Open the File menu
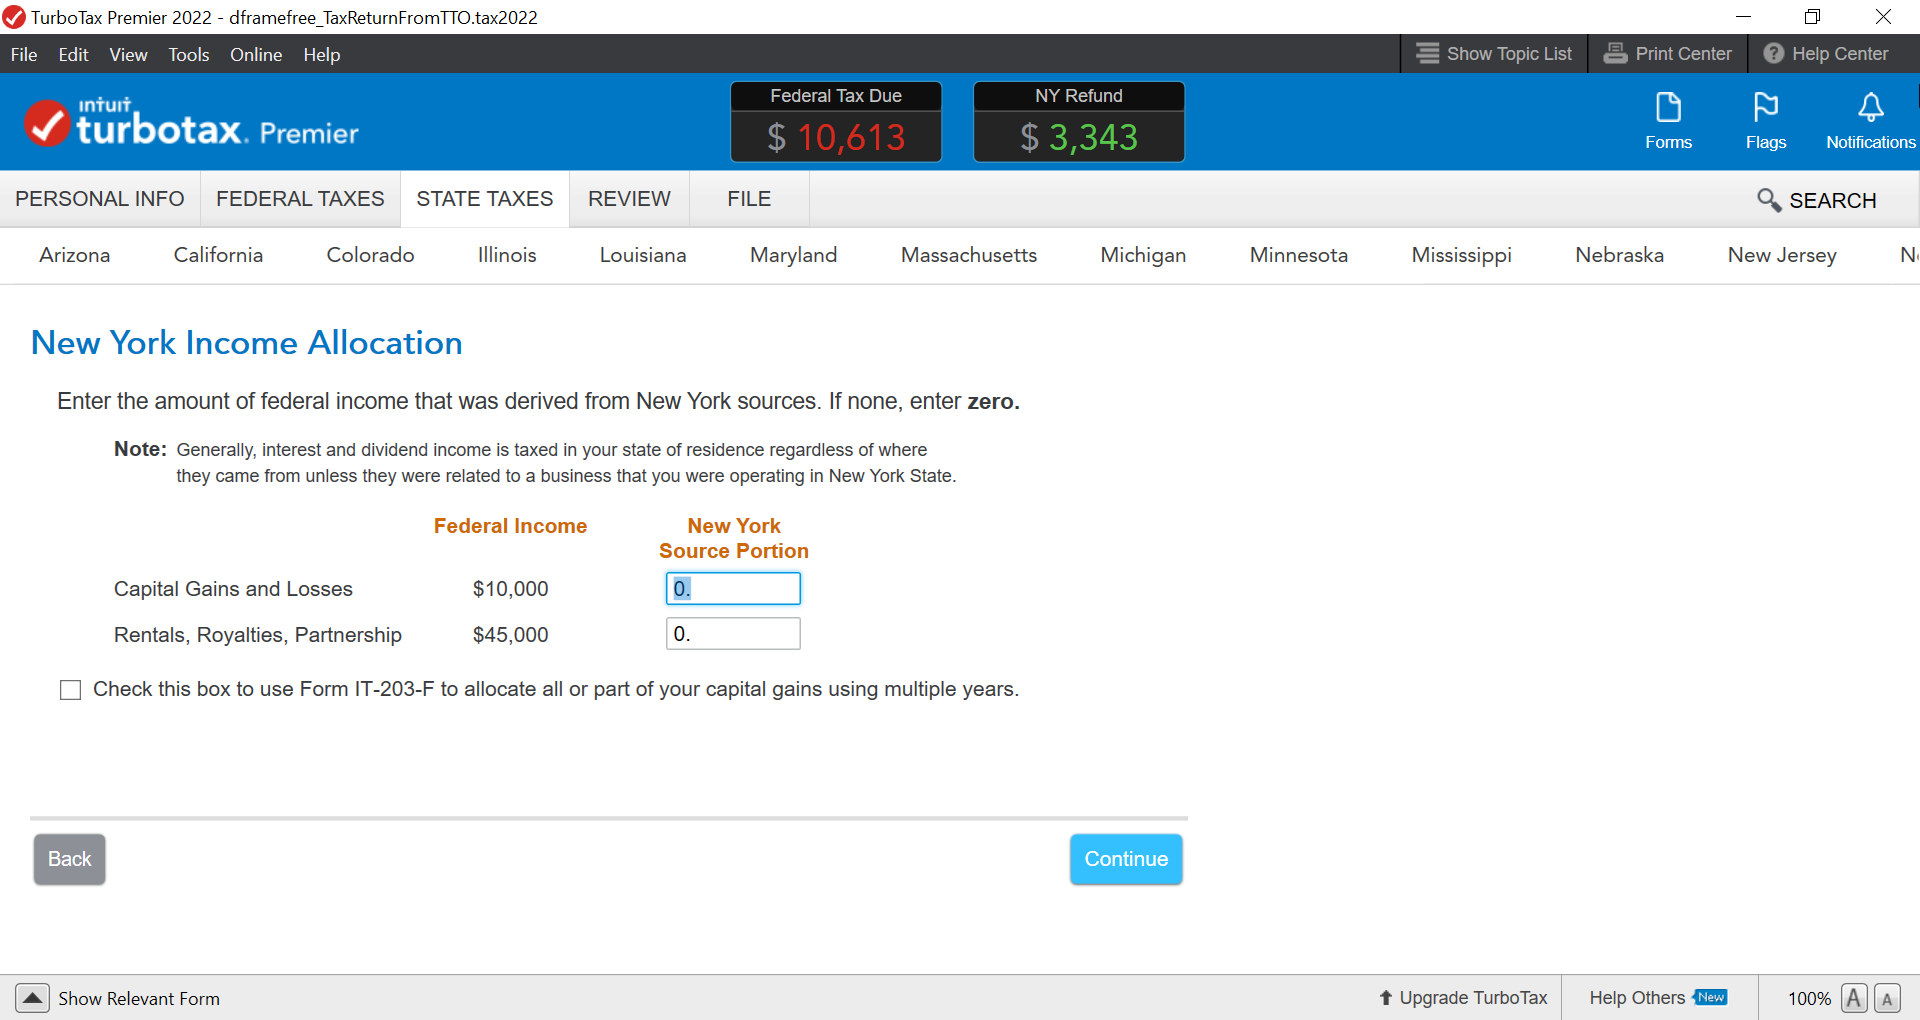The image size is (1920, 1020). tap(24, 55)
